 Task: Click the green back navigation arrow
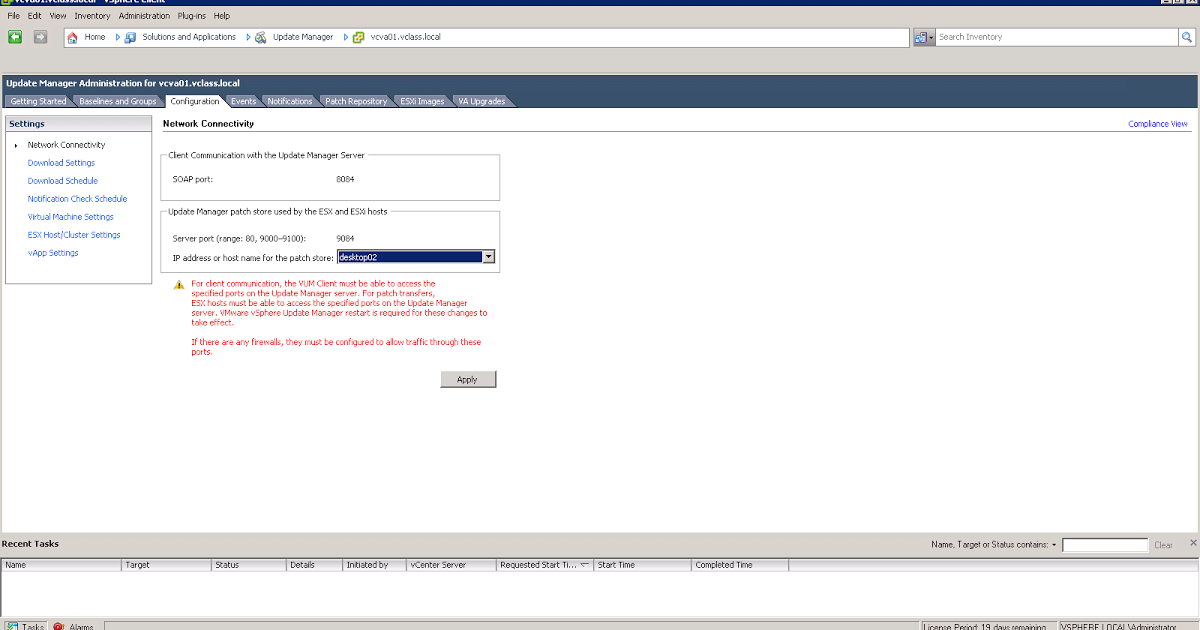(x=15, y=37)
